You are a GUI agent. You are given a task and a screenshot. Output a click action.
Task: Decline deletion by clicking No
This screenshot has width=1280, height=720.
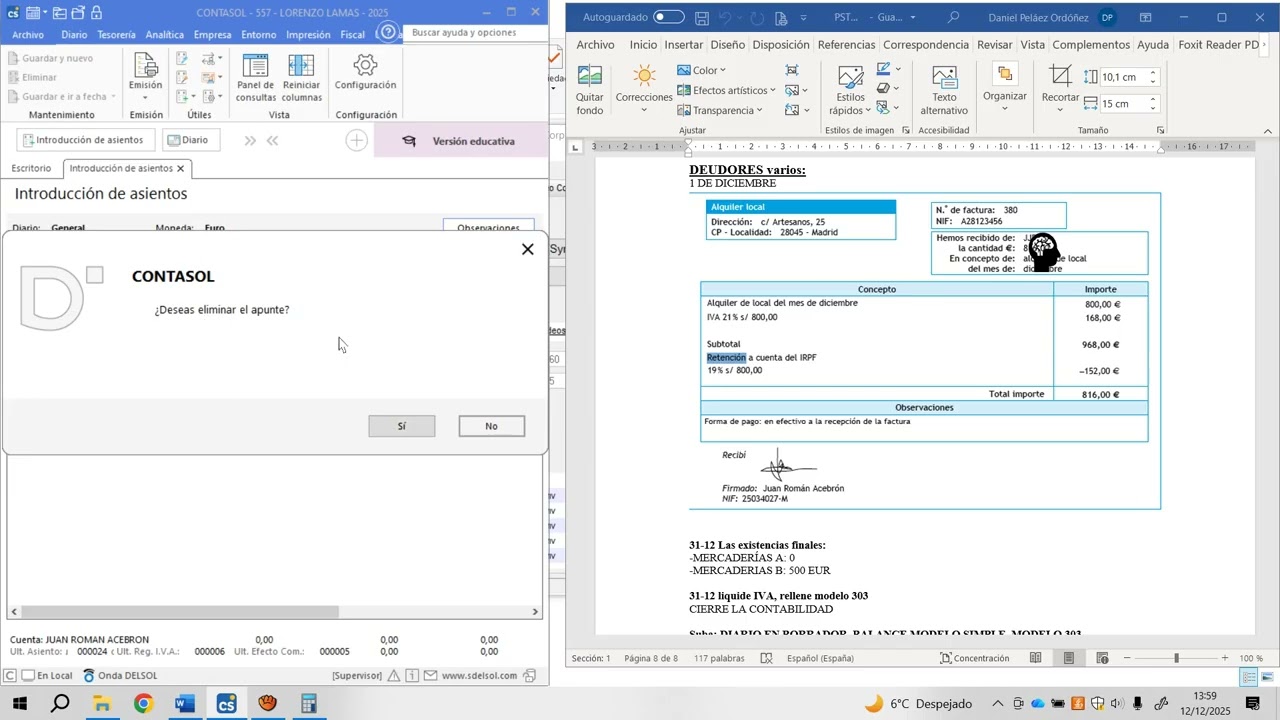[491, 426]
